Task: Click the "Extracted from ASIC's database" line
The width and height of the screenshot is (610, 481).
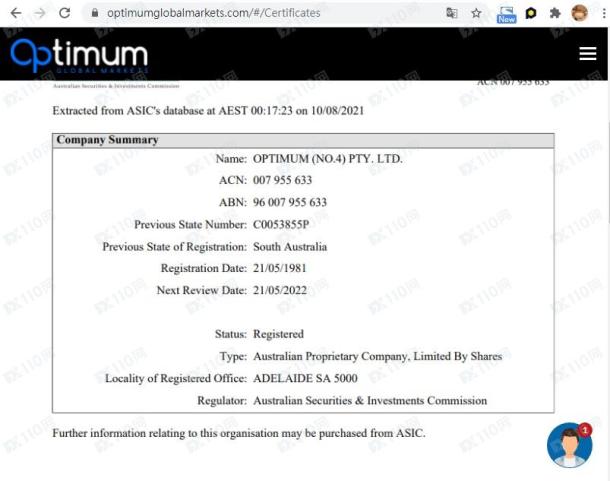Action: click(x=208, y=111)
